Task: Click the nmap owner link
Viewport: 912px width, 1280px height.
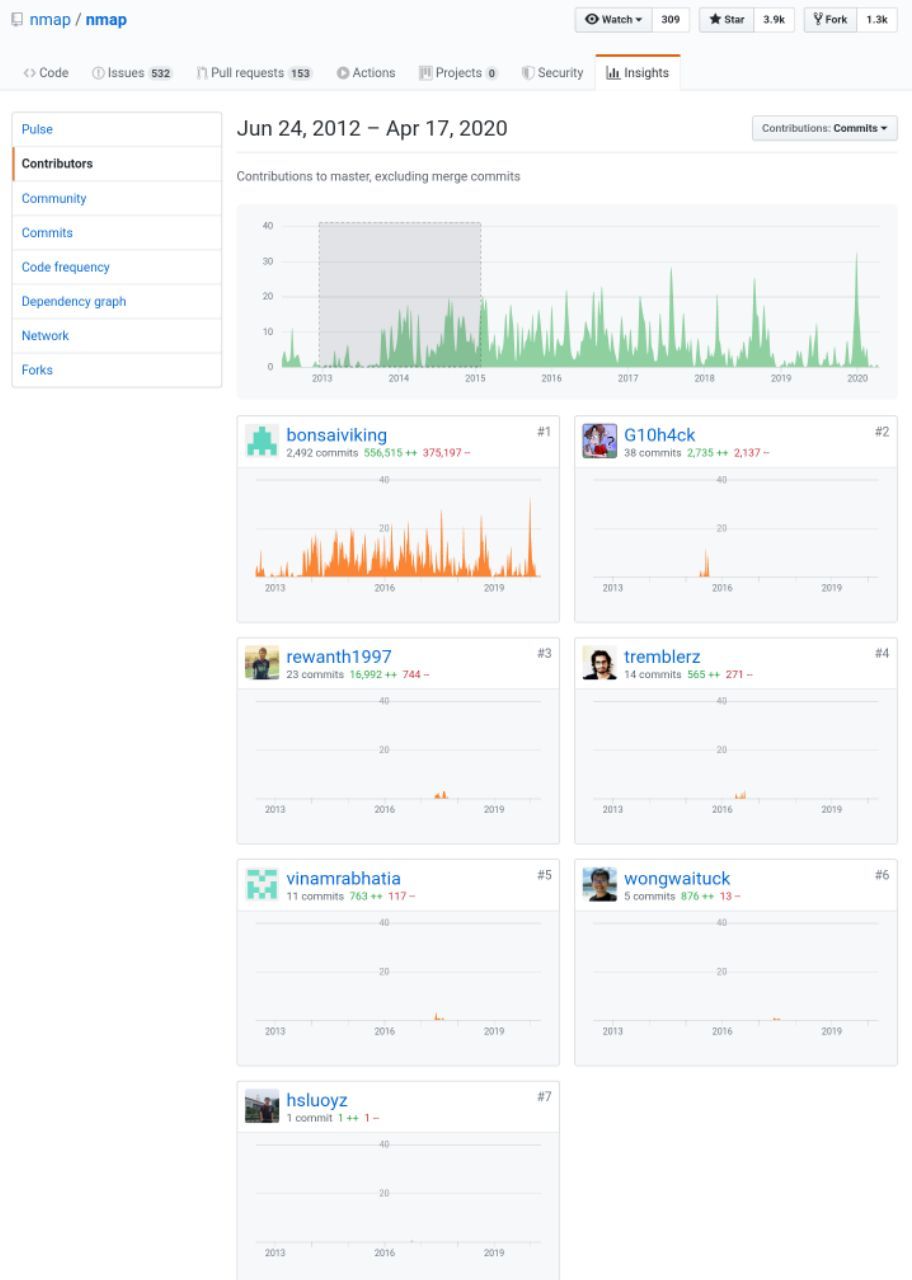Action: click(50, 20)
